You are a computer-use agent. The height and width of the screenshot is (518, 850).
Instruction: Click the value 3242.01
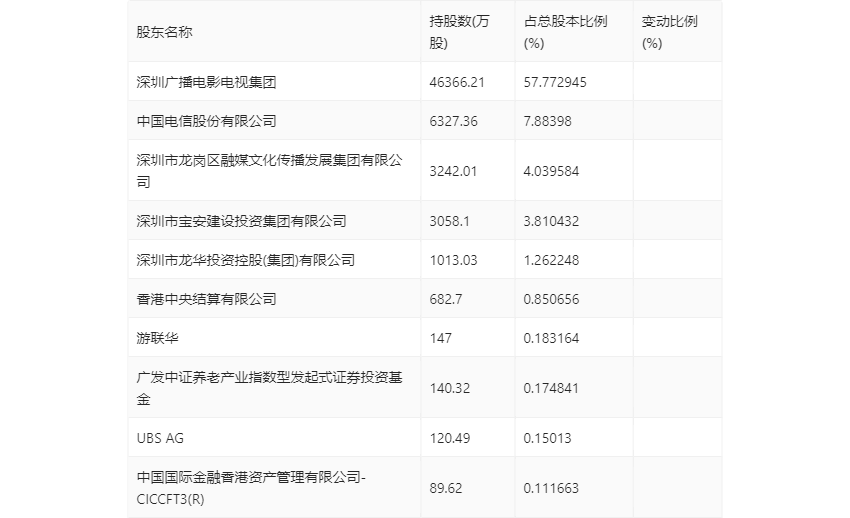click(453, 171)
